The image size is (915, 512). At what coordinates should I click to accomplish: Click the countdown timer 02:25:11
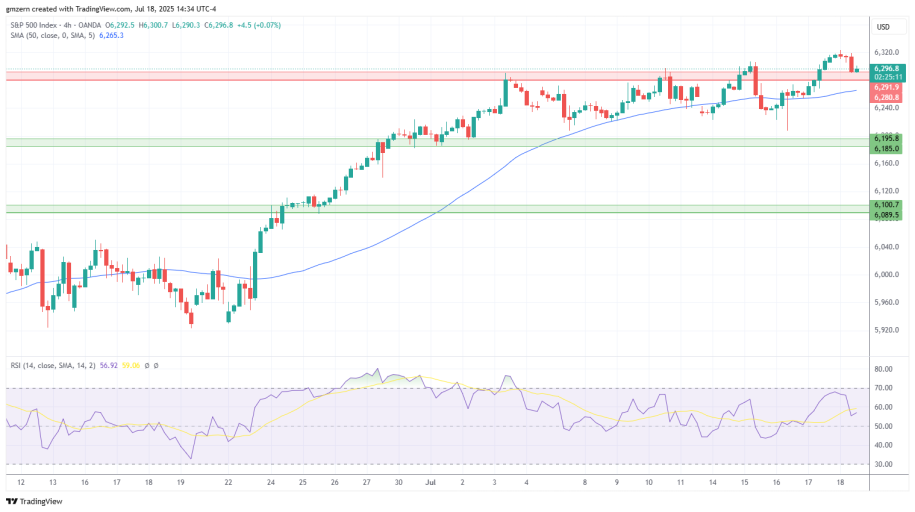pos(887,77)
